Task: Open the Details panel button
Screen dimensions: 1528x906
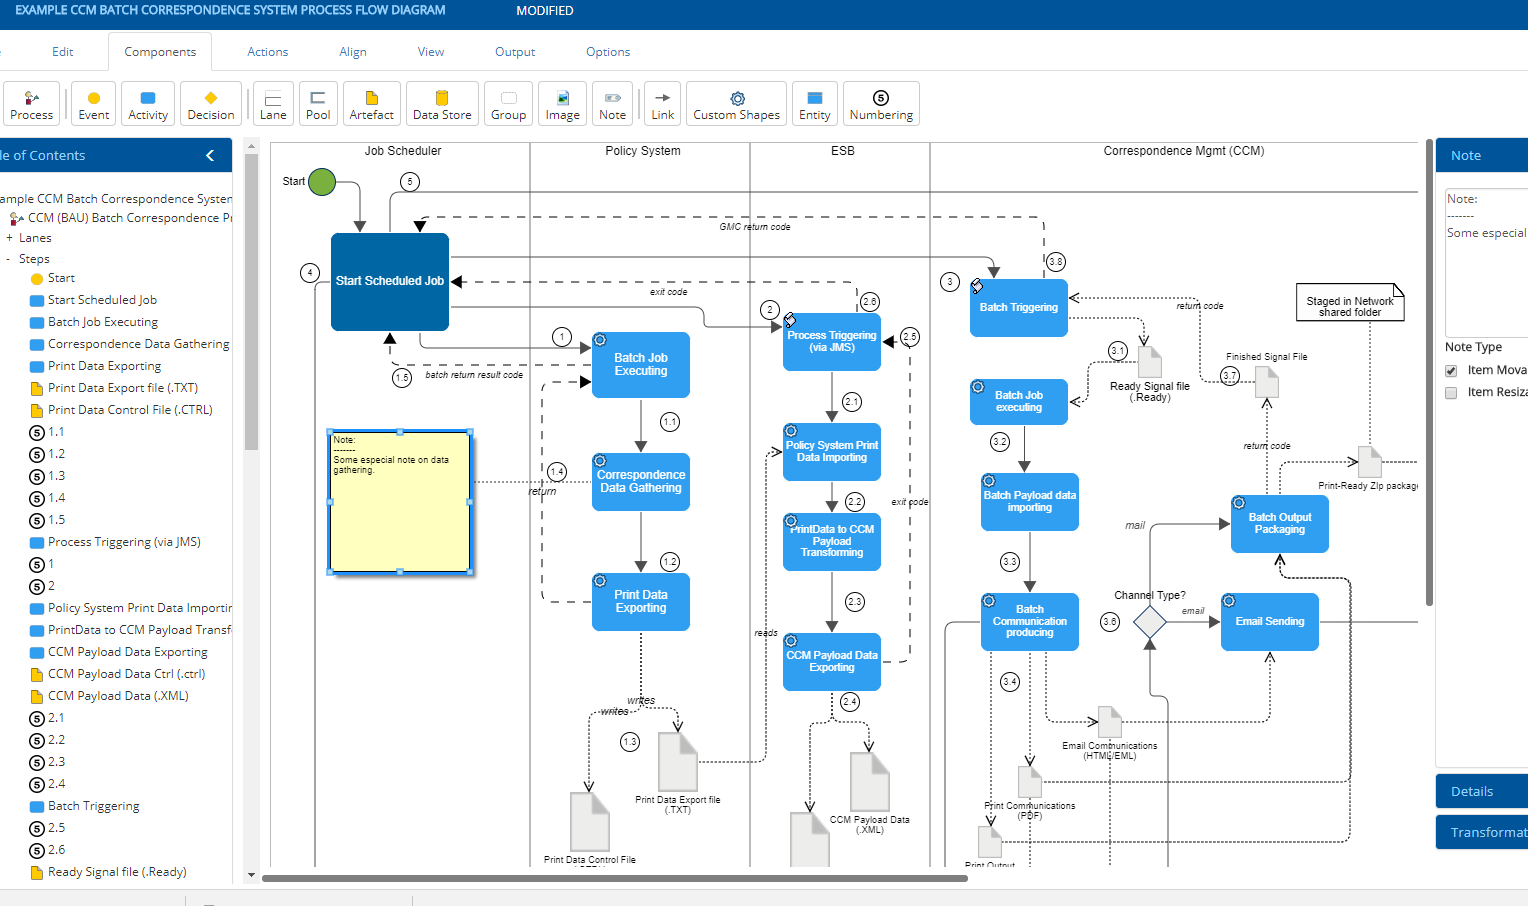Action: 1482,791
